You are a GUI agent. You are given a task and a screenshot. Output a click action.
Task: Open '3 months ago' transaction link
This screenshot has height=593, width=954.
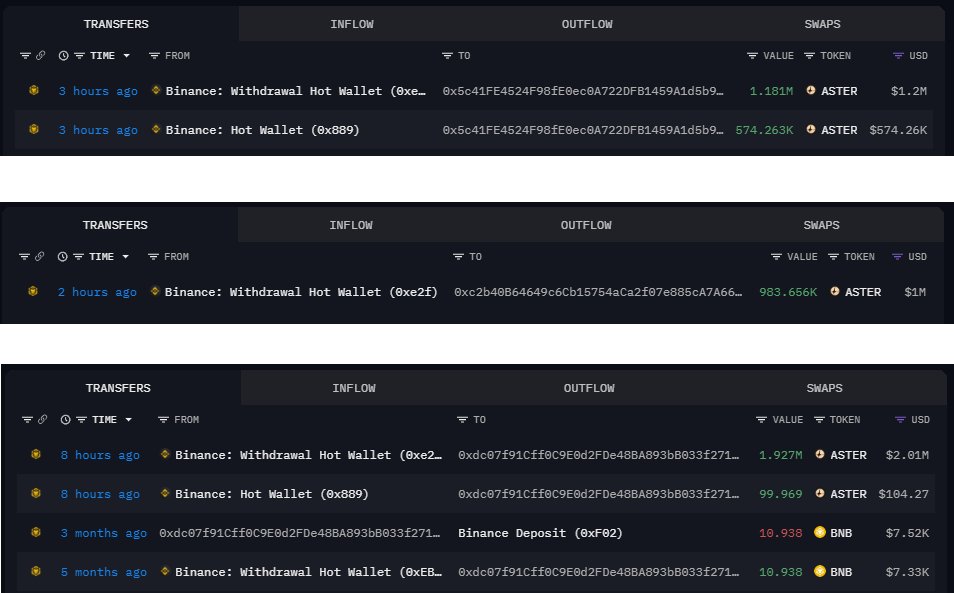(103, 533)
